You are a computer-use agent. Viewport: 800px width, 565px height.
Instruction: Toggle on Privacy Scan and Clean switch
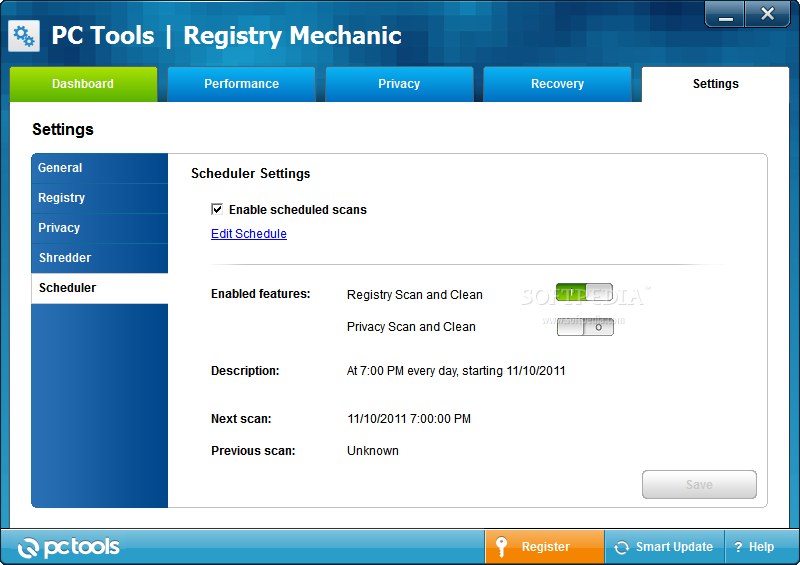tap(585, 327)
